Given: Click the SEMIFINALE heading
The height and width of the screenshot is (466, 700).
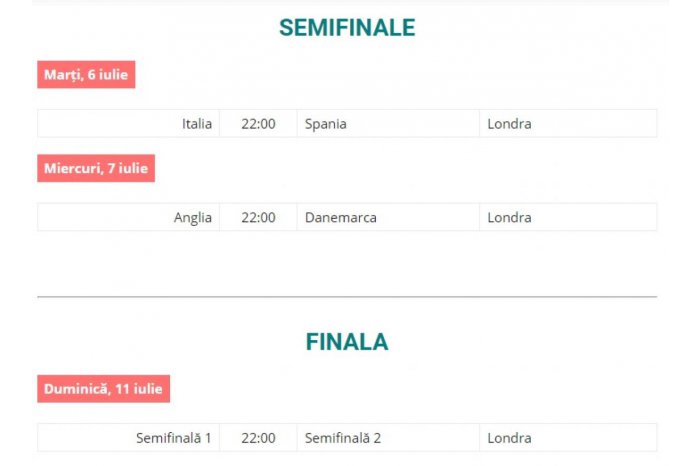Looking at the screenshot, I should [347, 28].
